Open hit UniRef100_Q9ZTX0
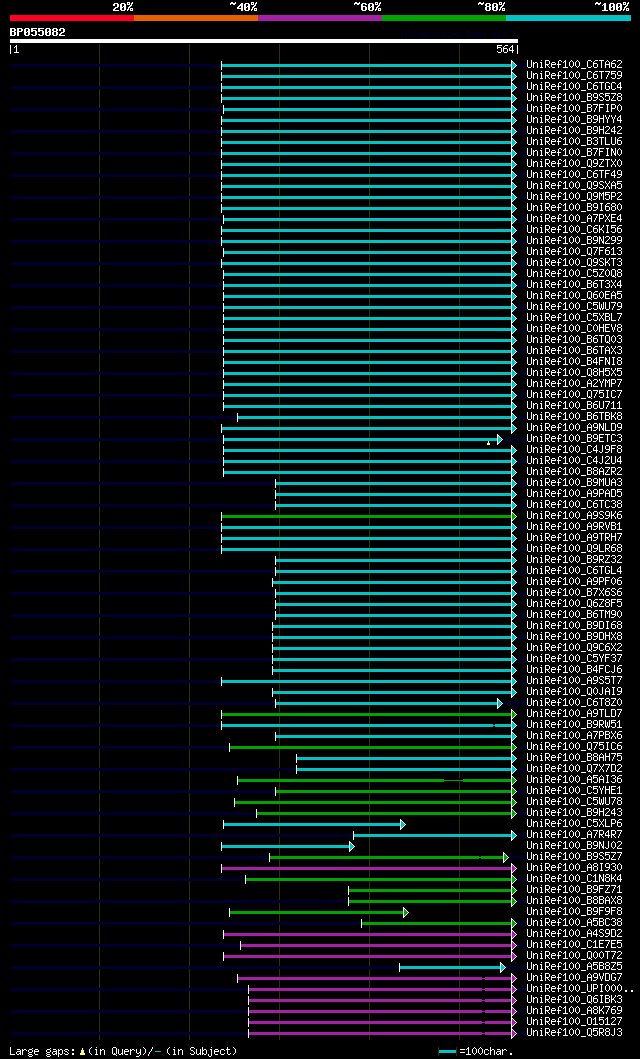Viewport: 640px width, 1059px height. click(575, 163)
